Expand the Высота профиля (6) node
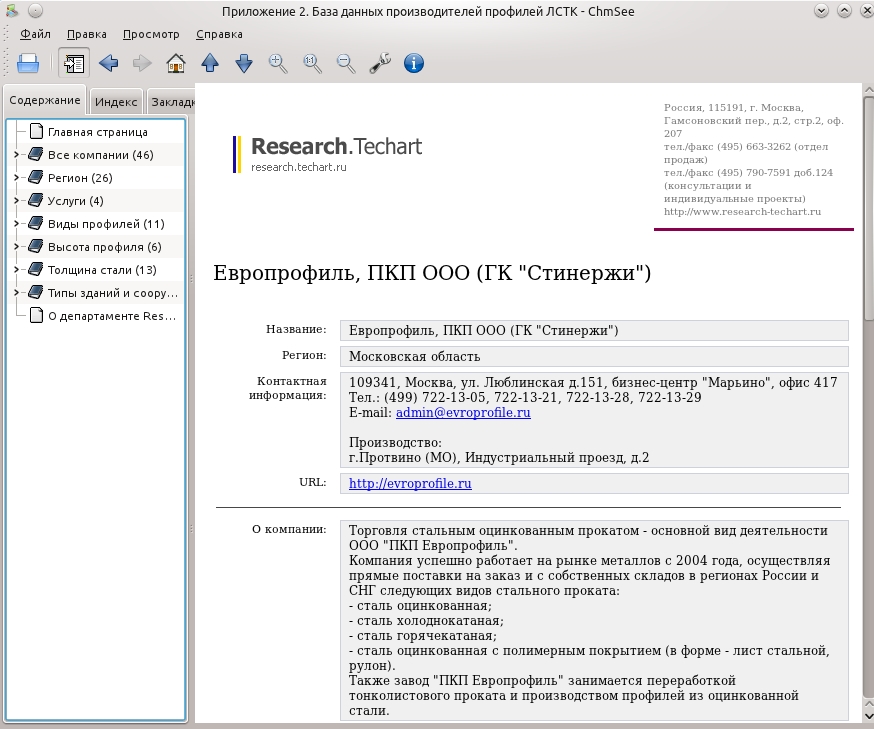 [x=16, y=246]
